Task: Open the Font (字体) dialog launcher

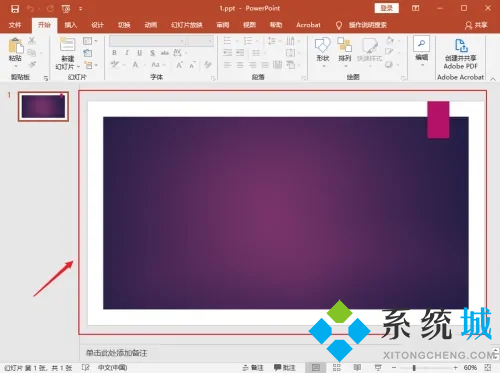Action: click(213, 78)
